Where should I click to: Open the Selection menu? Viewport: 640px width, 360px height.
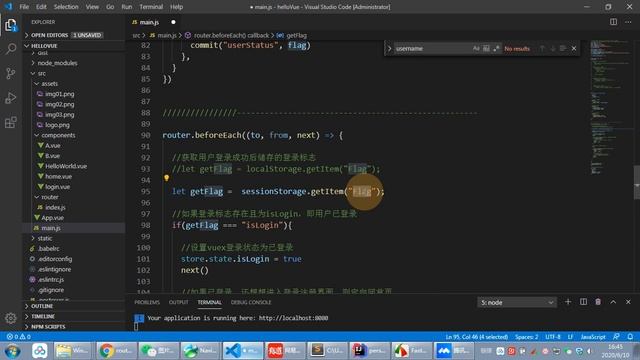click(66, 7)
